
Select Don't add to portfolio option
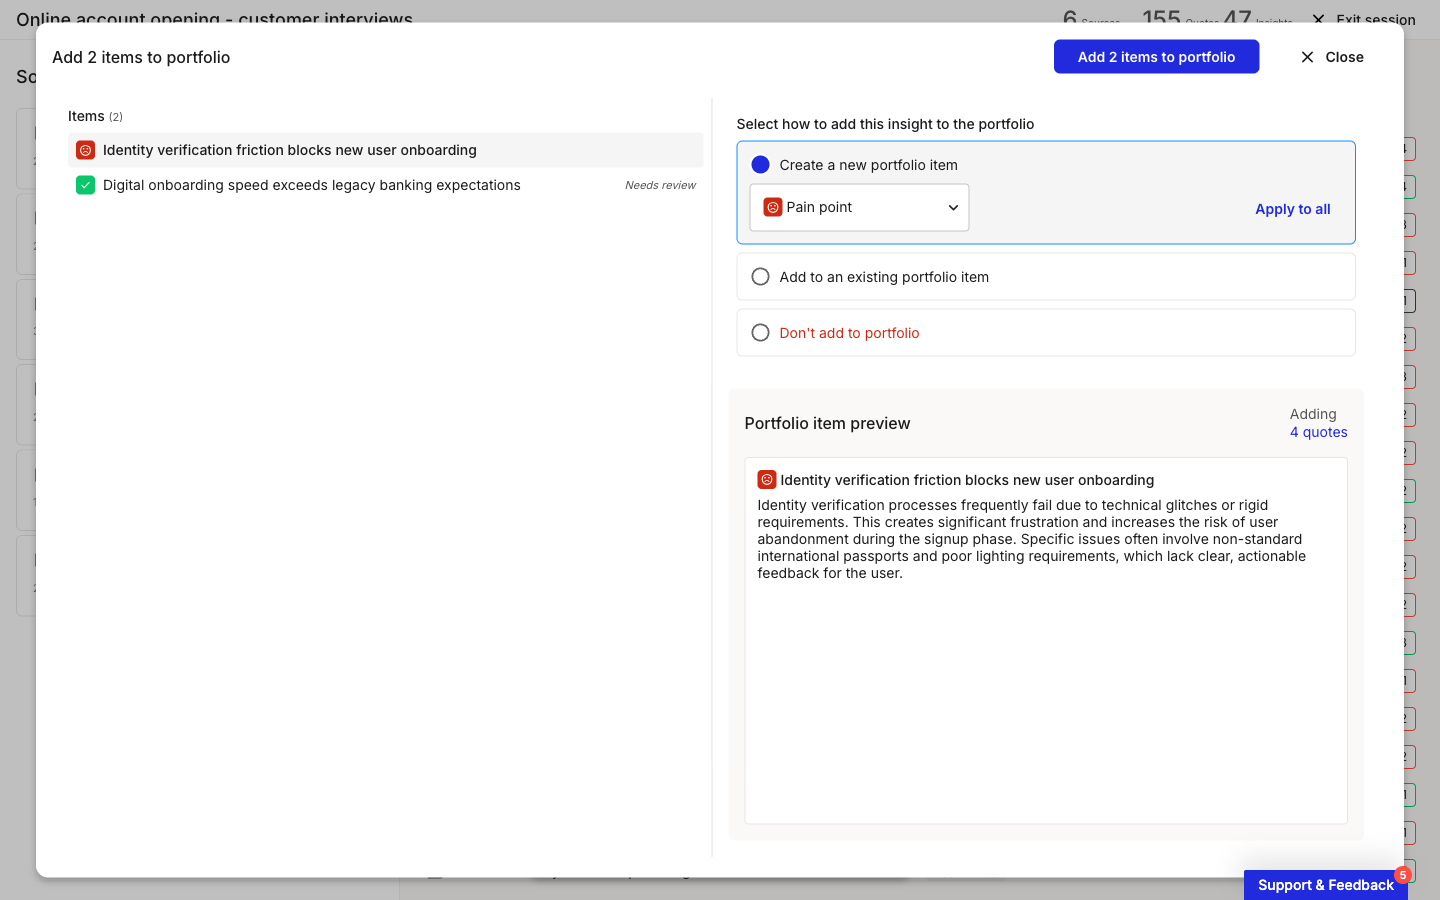tap(1046, 333)
